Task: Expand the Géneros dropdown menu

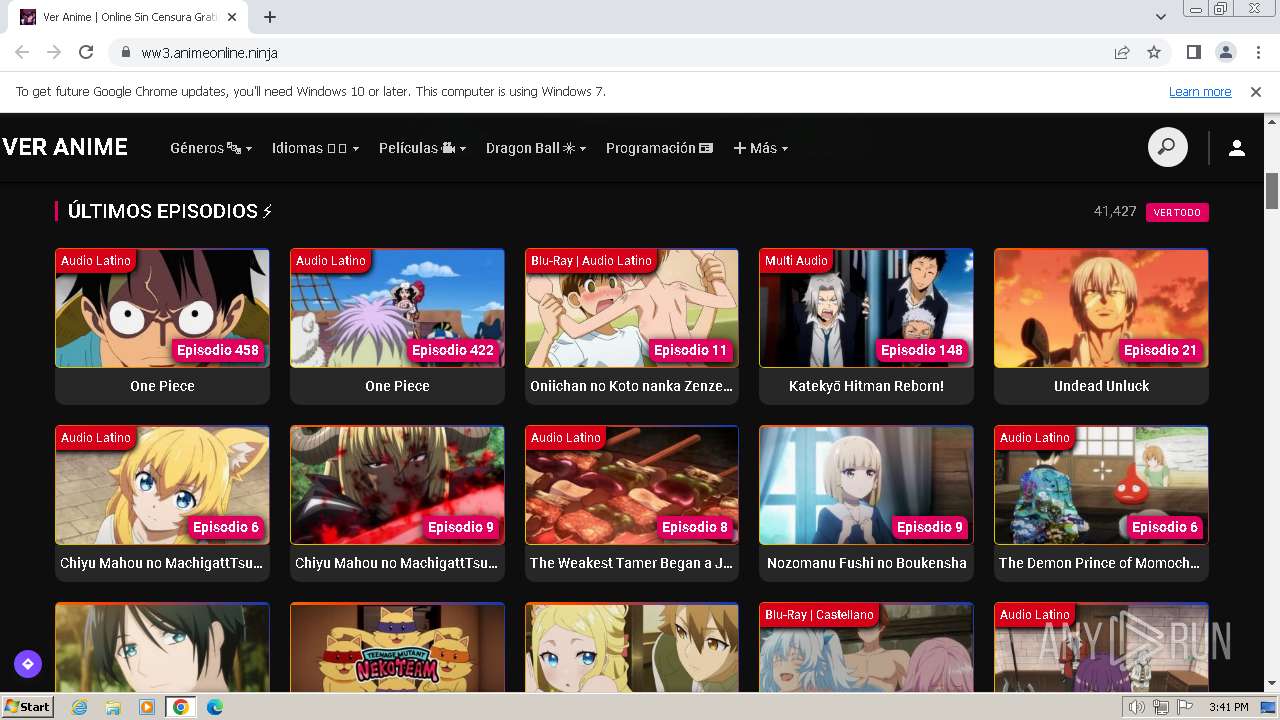Action: coord(211,148)
